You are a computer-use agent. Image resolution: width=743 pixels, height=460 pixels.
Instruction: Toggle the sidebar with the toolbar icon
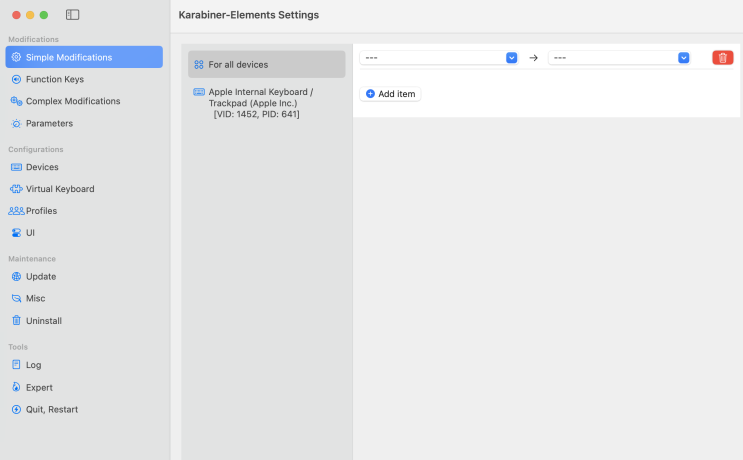(72, 15)
